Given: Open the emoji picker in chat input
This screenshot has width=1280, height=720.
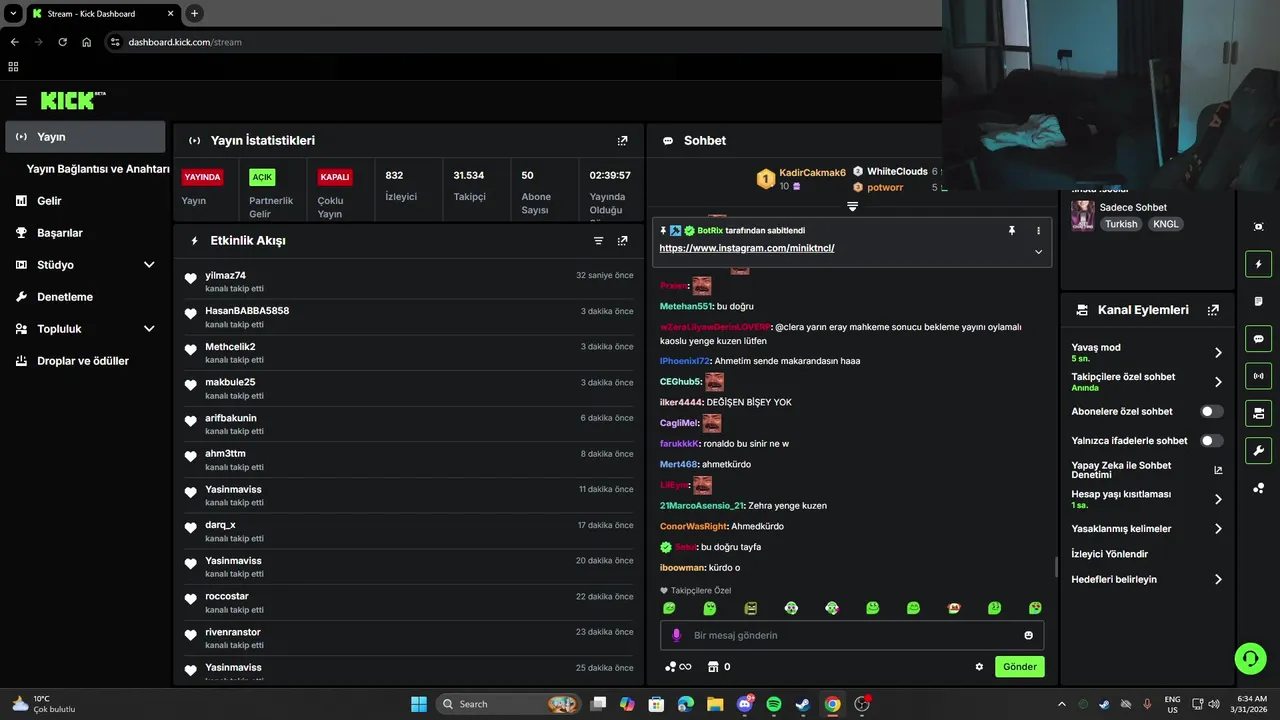Looking at the screenshot, I should pyautogui.click(x=1028, y=635).
